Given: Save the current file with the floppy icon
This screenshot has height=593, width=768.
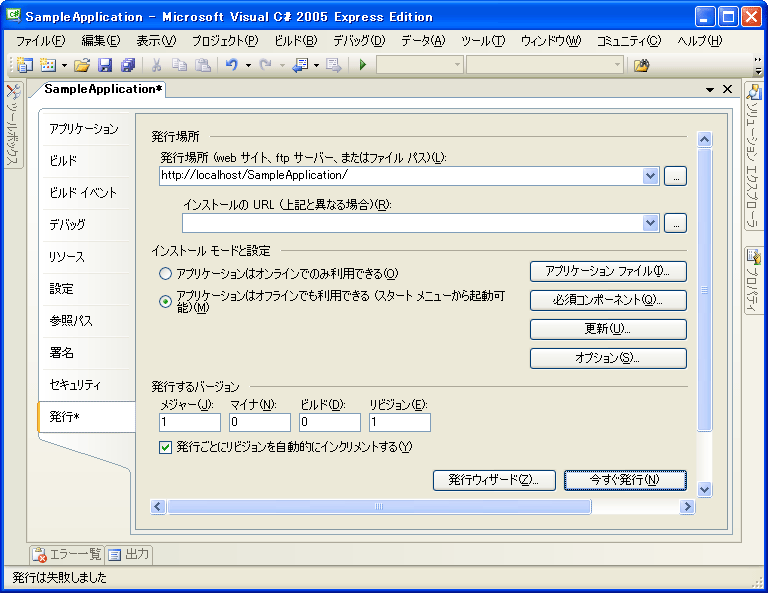Looking at the screenshot, I should click(105, 65).
